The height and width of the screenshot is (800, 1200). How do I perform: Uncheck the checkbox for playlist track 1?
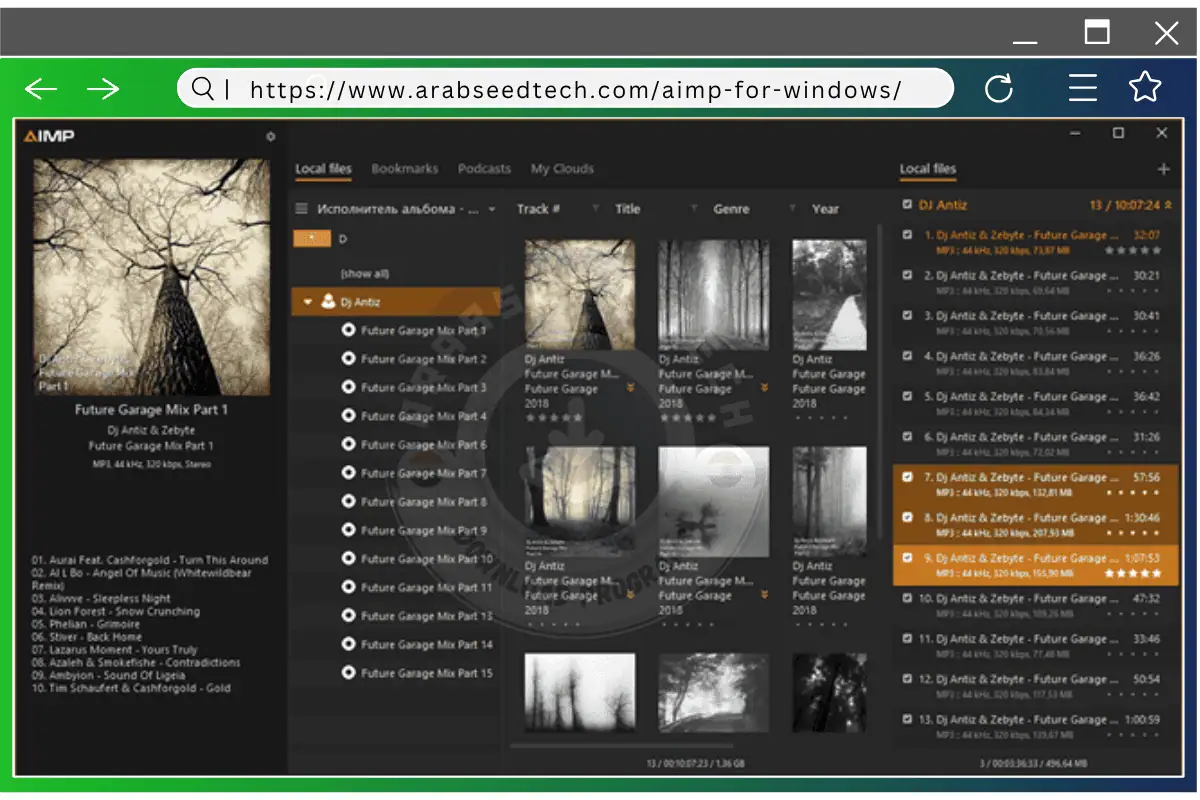pos(907,235)
